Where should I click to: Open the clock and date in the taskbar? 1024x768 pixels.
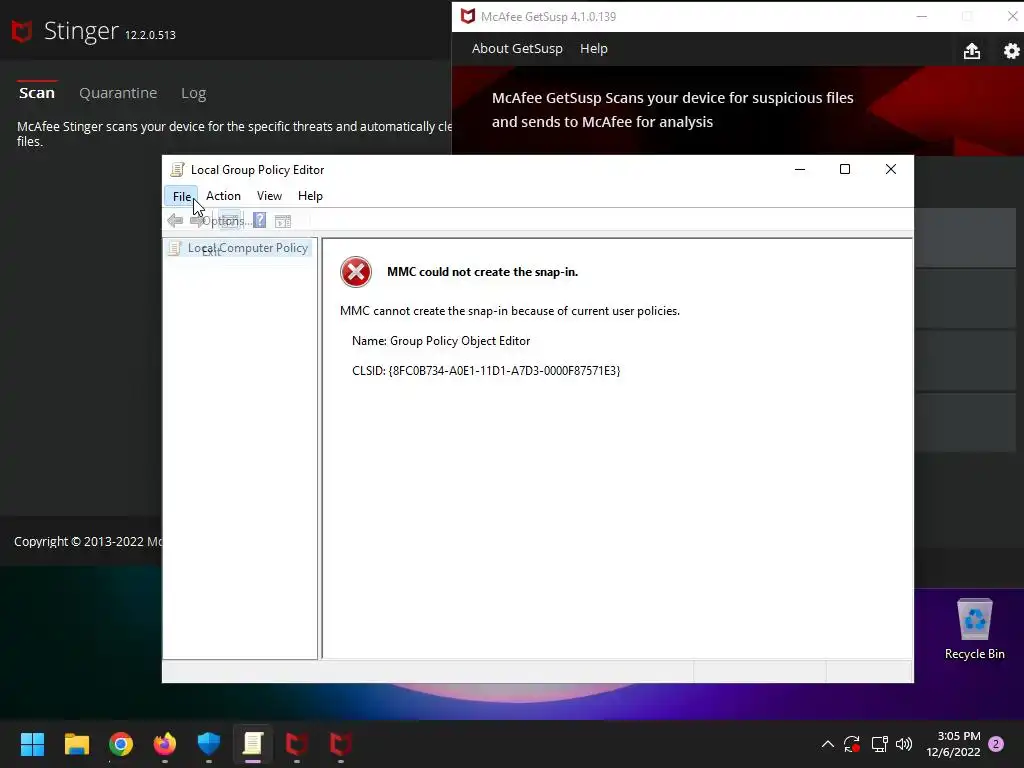point(953,744)
